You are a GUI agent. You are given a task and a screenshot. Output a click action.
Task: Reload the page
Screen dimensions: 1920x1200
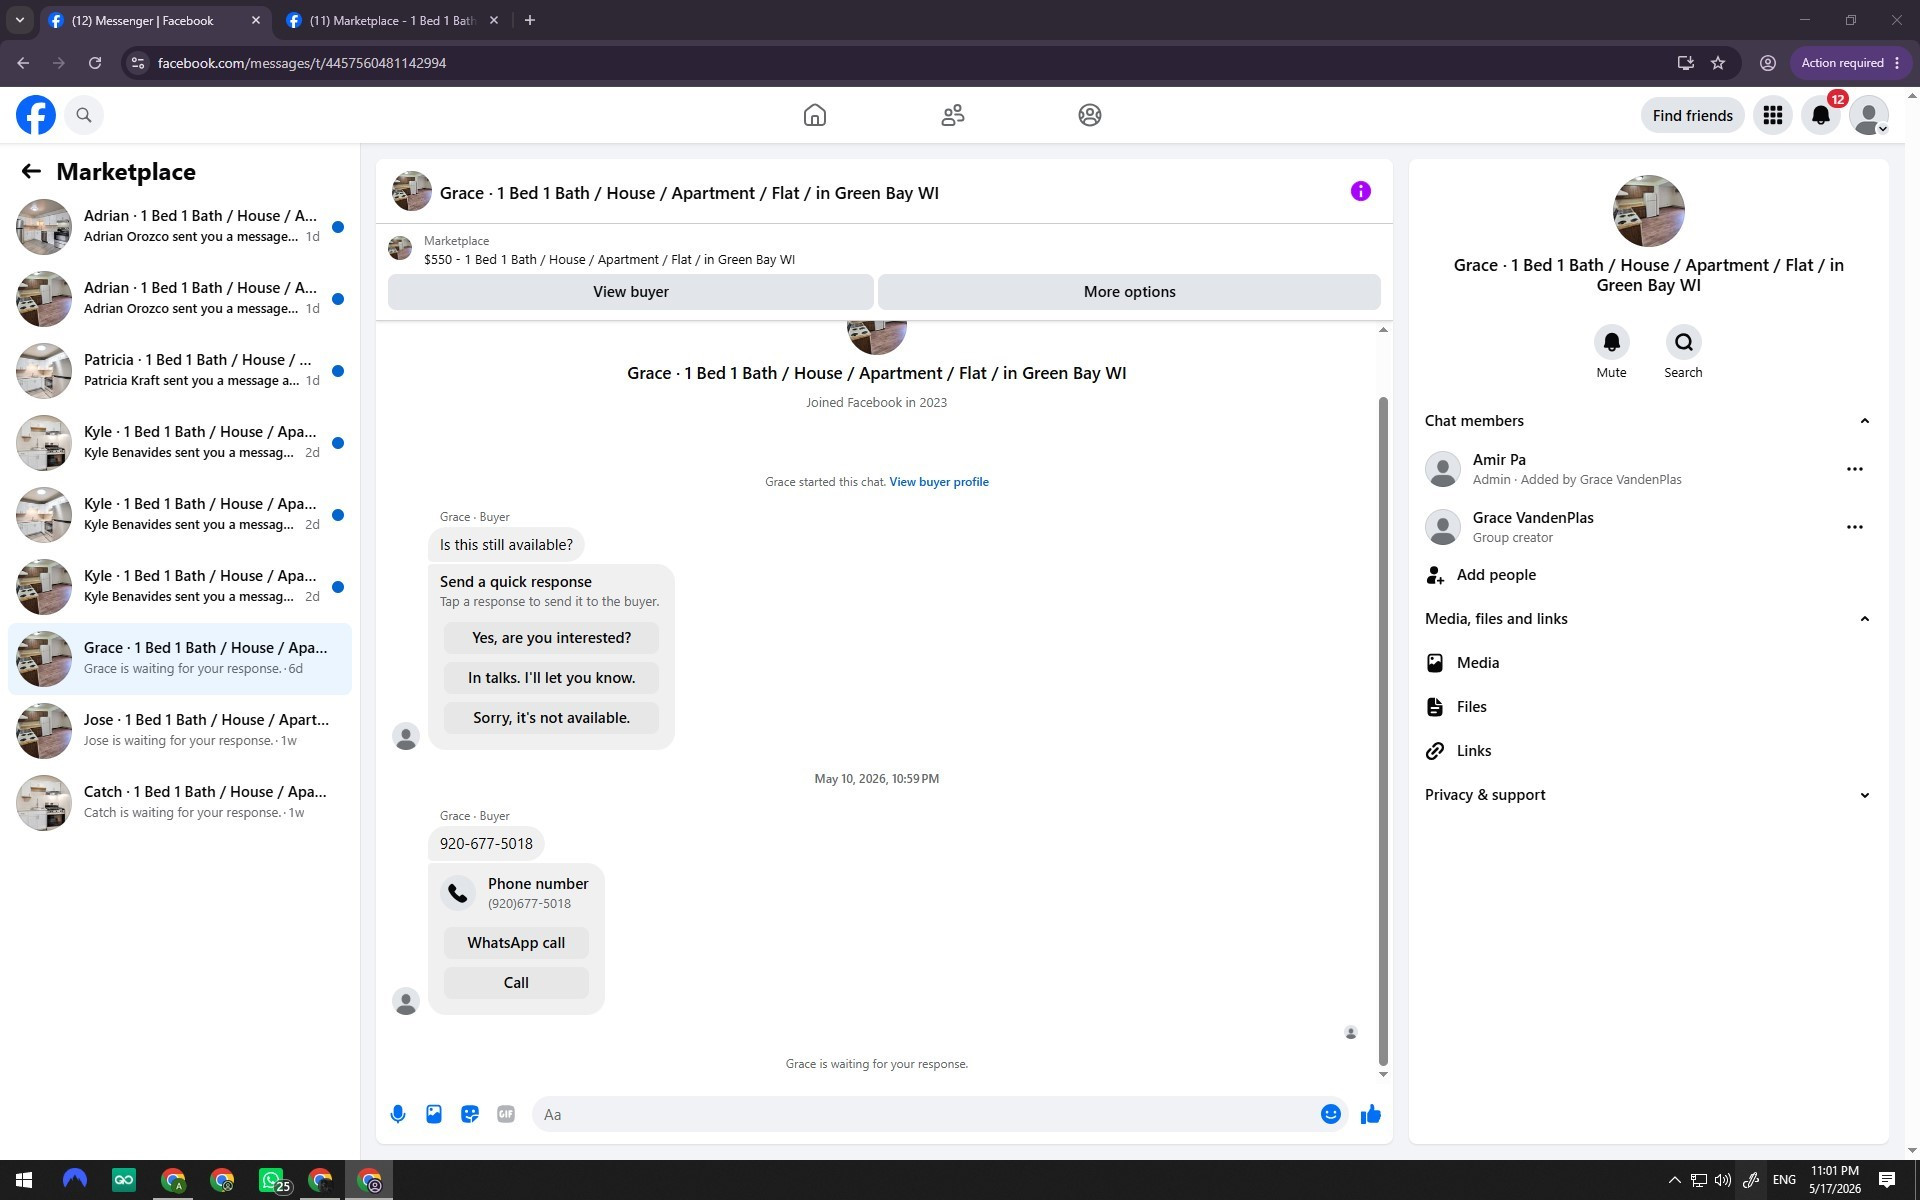tap(95, 63)
